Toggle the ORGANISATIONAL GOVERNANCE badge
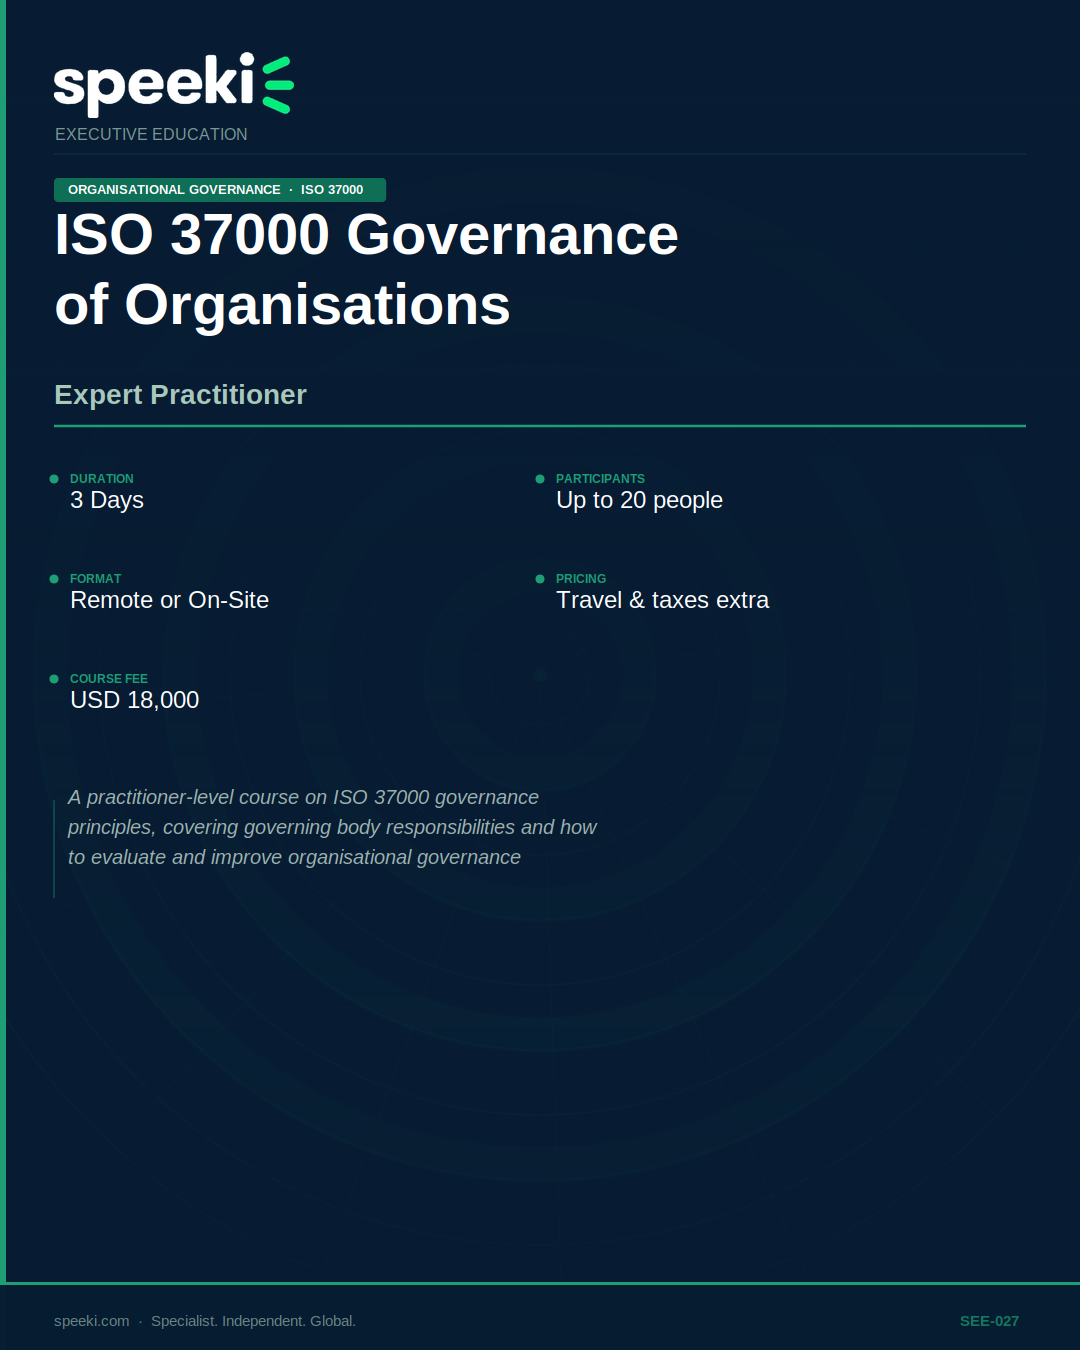This screenshot has width=1080, height=1350. click(x=173, y=189)
